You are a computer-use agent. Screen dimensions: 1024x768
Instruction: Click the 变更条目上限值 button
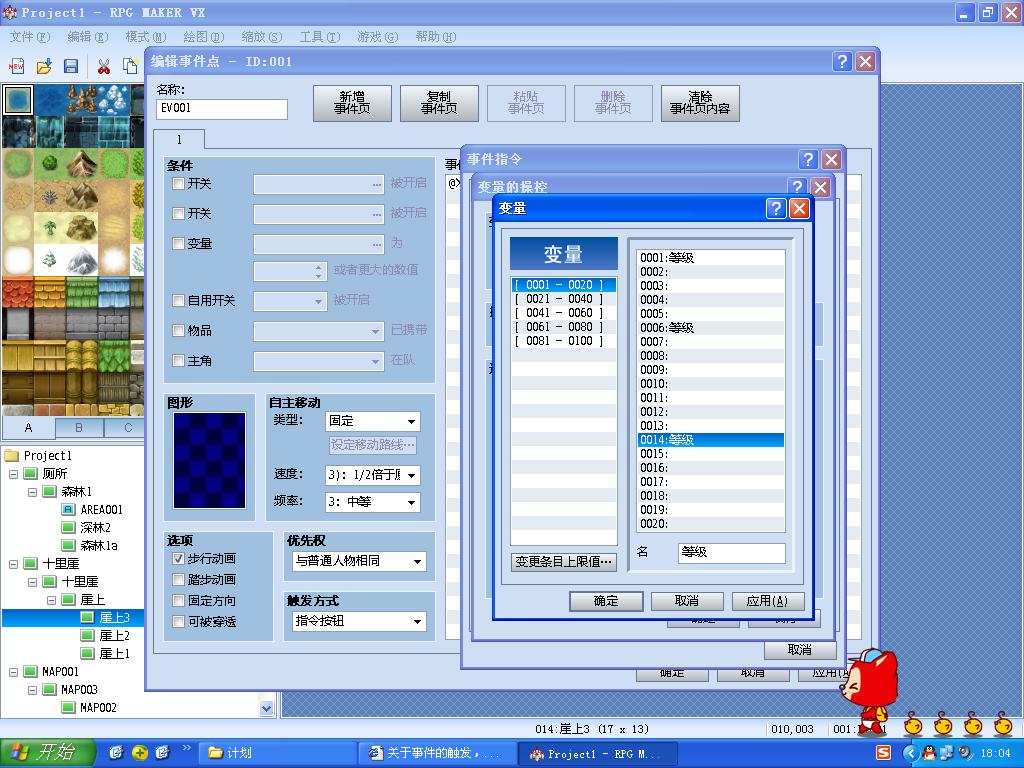(564, 562)
